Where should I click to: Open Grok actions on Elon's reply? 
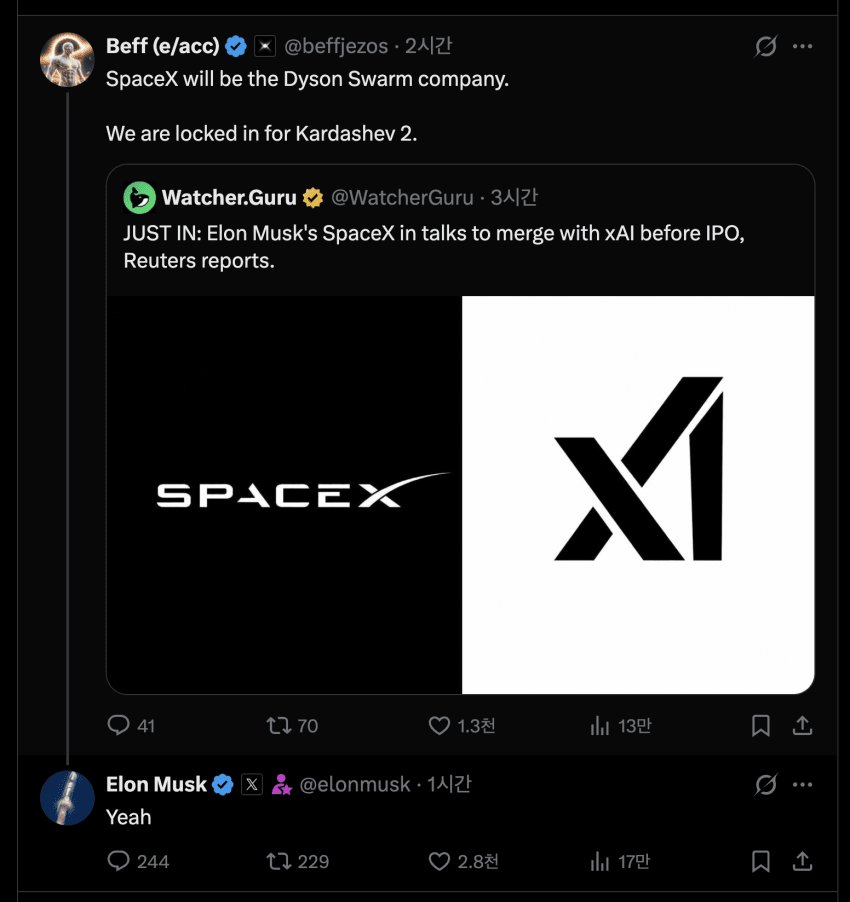click(765, 784)
